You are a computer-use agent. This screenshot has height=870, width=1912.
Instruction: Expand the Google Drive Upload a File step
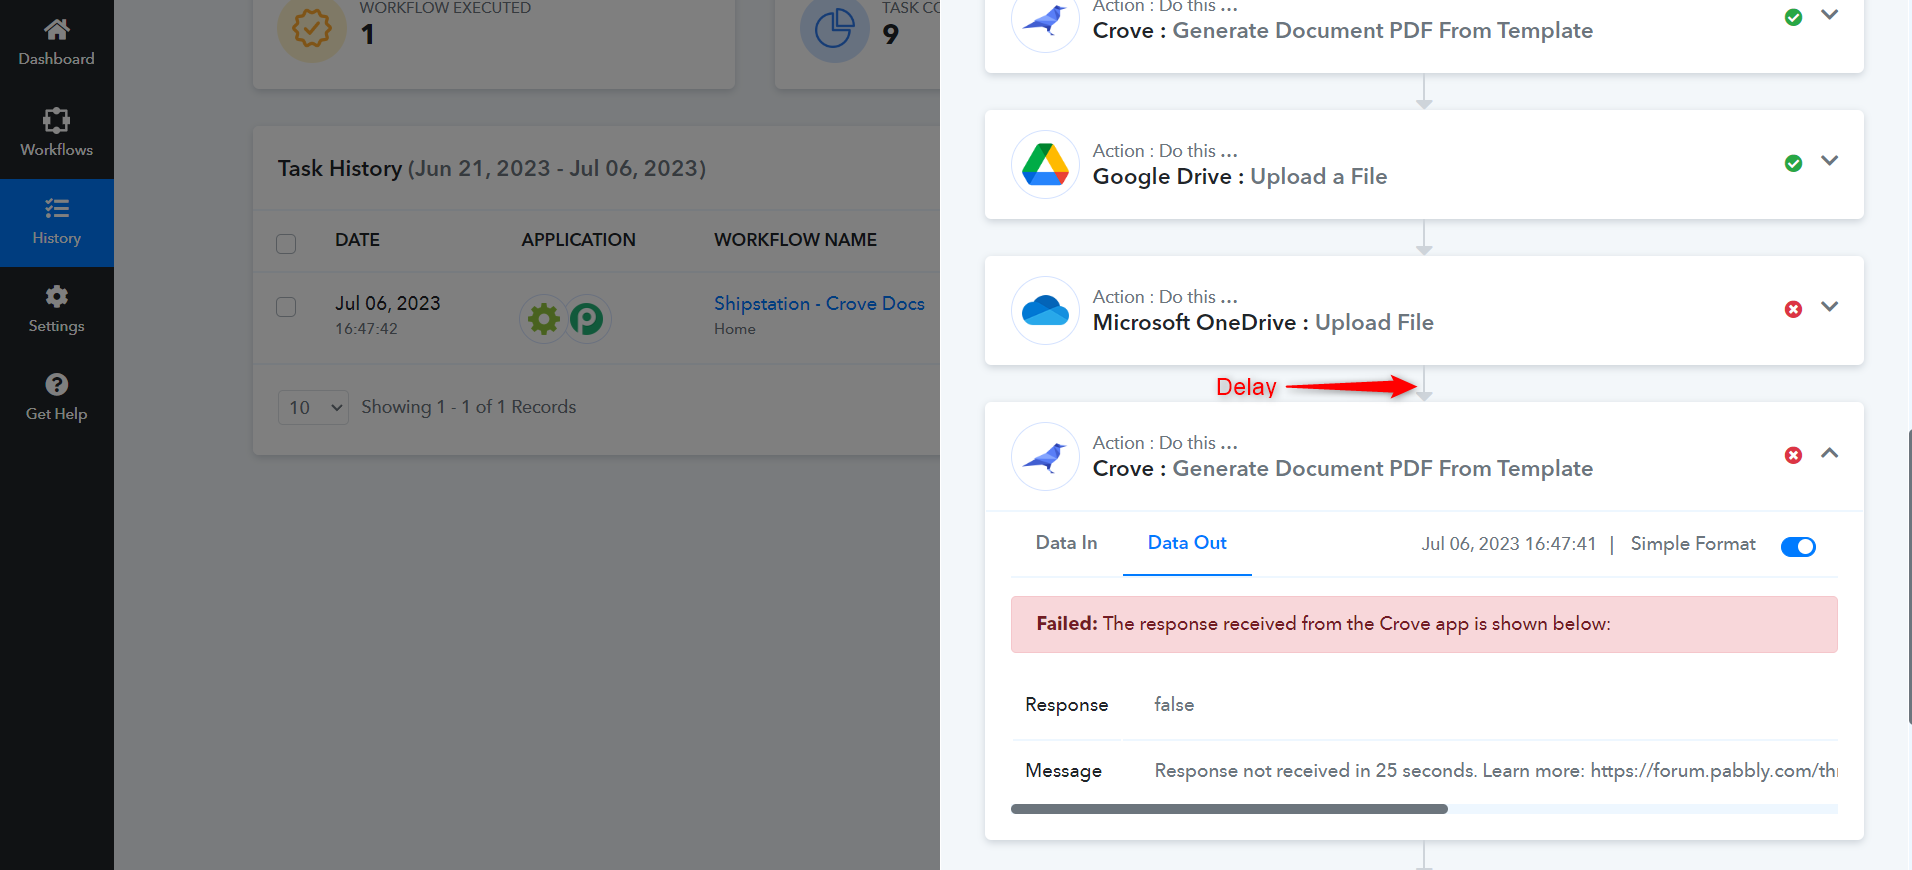tap(1830, 160)
